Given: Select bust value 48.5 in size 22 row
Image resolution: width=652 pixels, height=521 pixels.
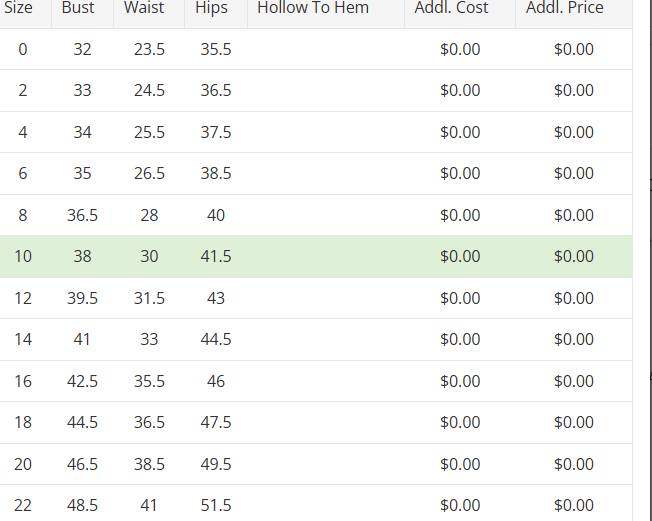Looking at the screenshot, I should [x=82, y=506].
